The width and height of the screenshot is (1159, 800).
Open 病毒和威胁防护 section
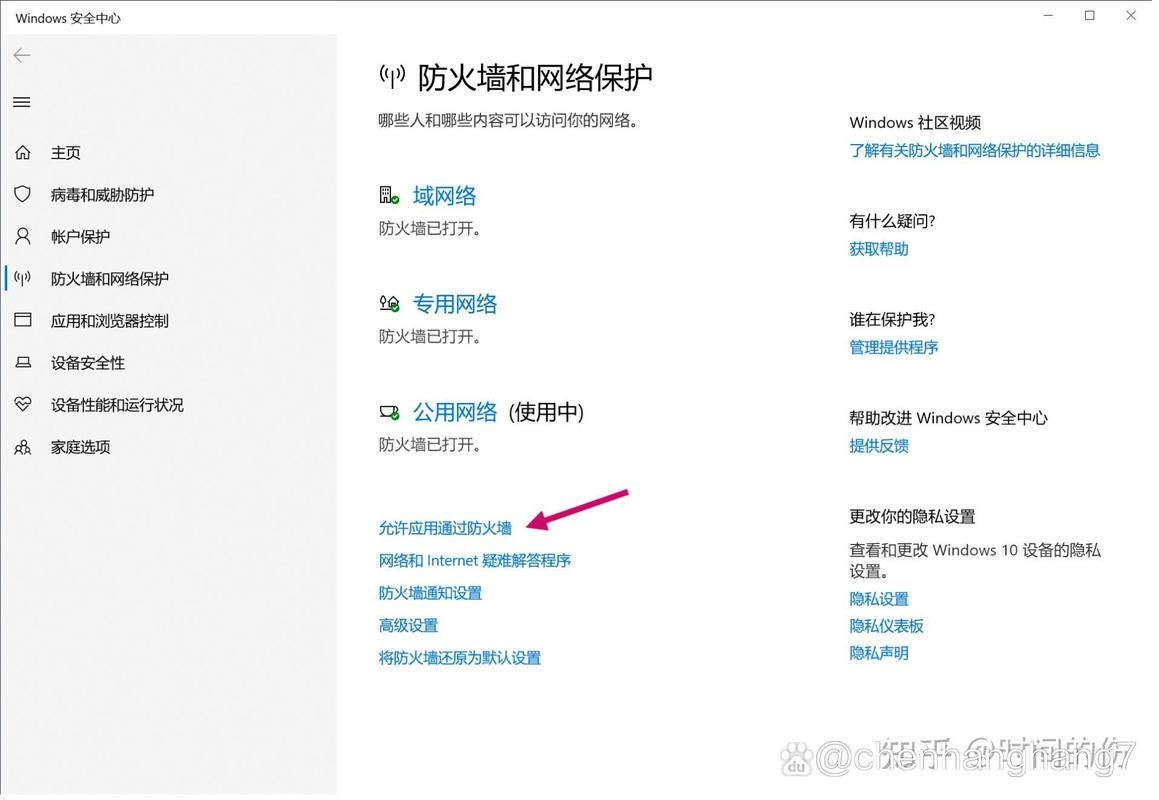point(103,194)
